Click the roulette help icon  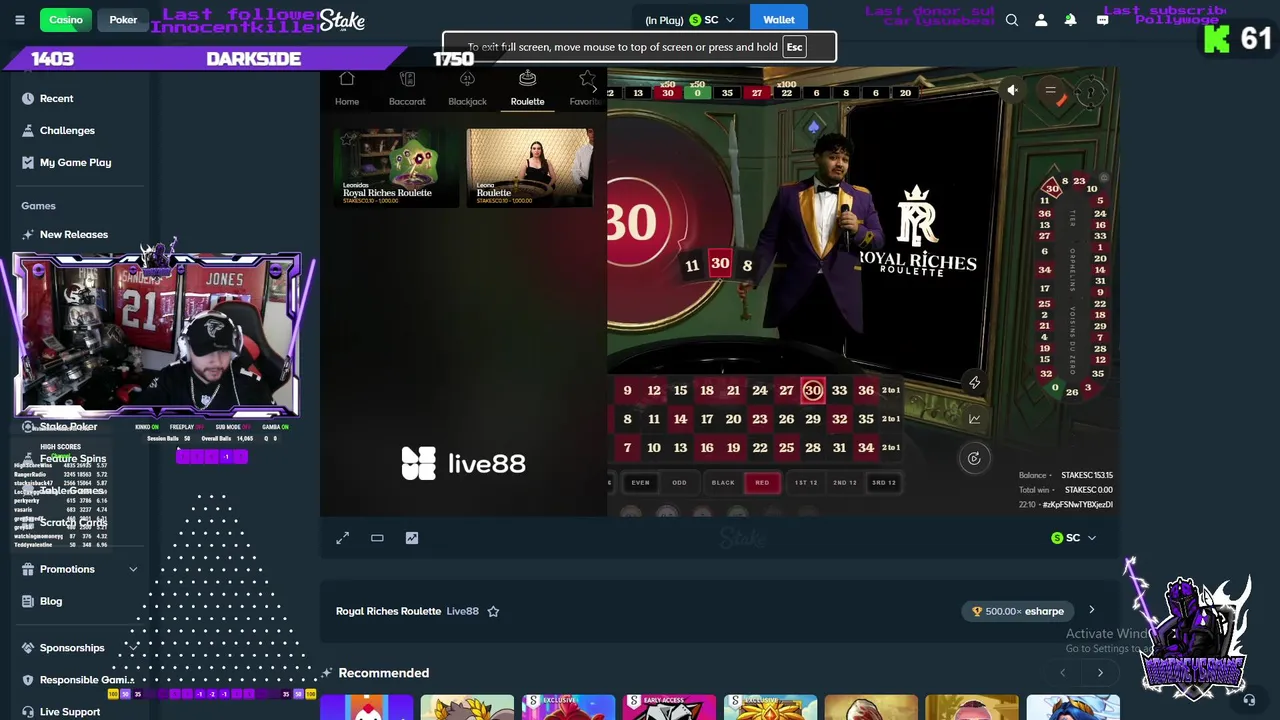[1091, 92]
